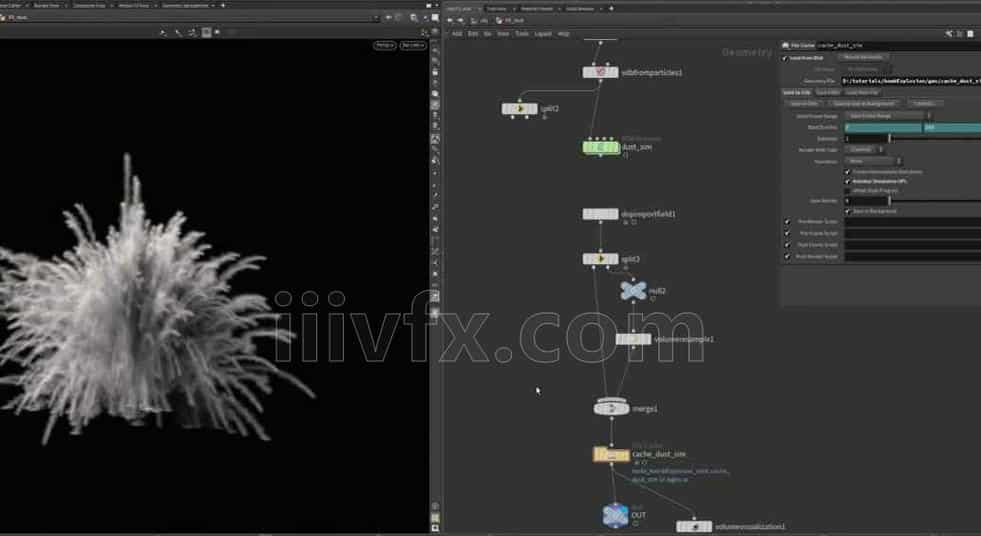Toggle Save in Background checkbox

click(848, 211)
